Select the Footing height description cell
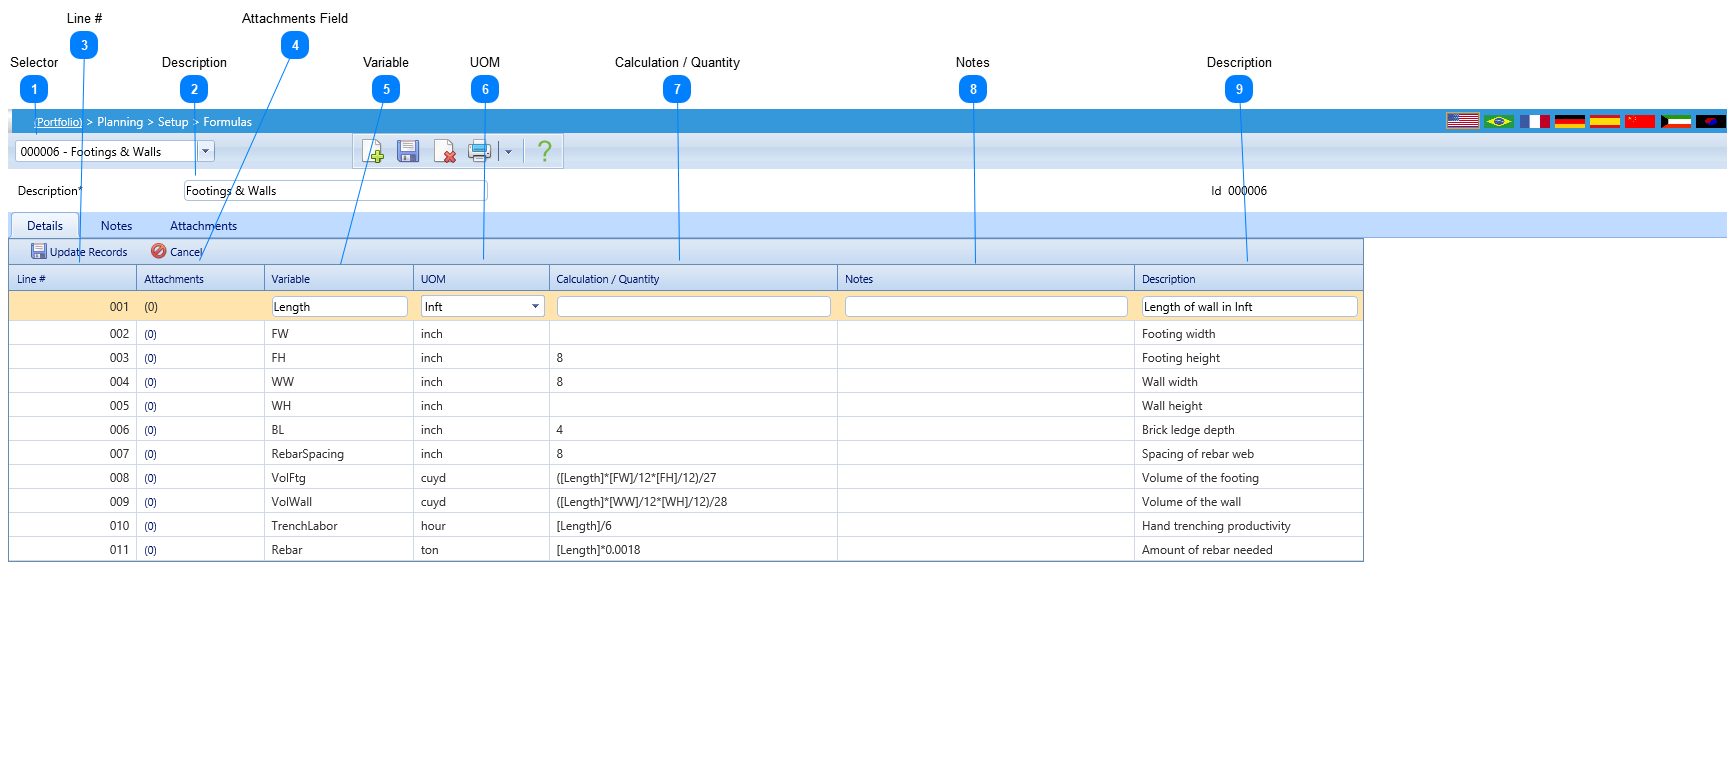Image resolution: width=1730 pixels, height=758 pixels. point(1249,358)
